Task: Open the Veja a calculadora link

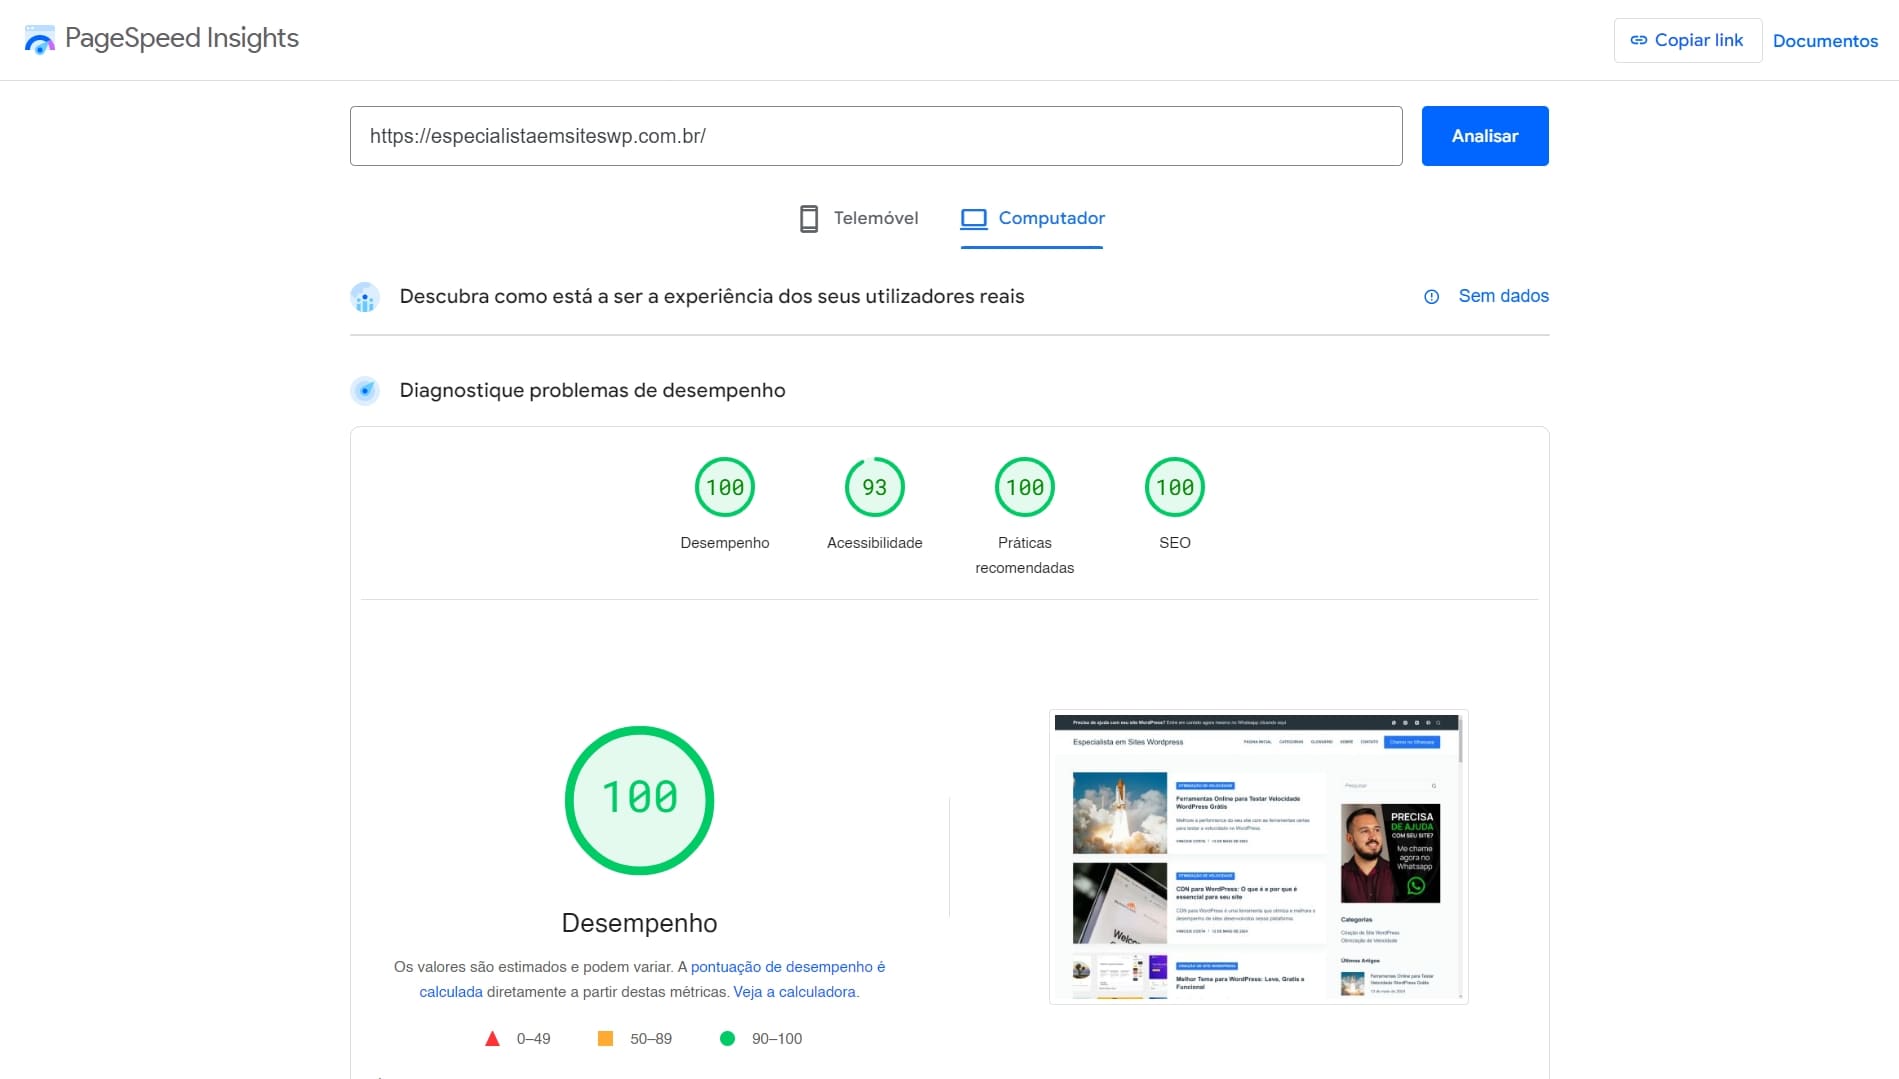Action: pyautogui.click(x=795, y=992)
